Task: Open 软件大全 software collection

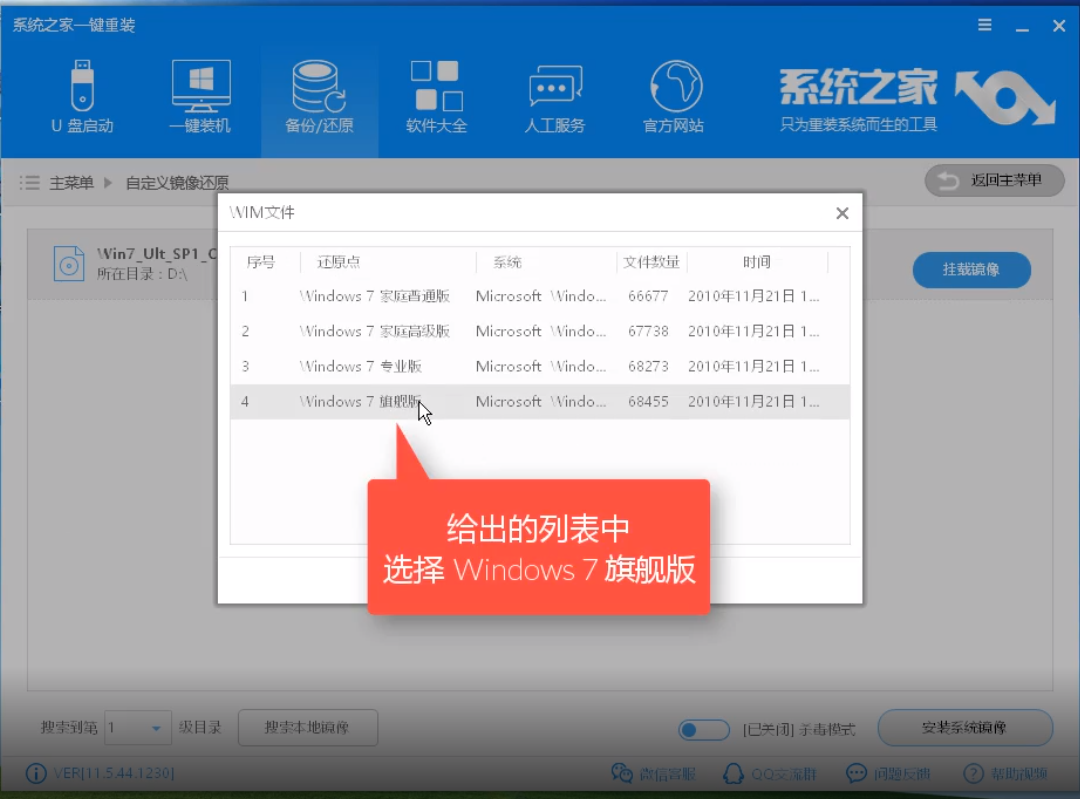Action: 436,95
